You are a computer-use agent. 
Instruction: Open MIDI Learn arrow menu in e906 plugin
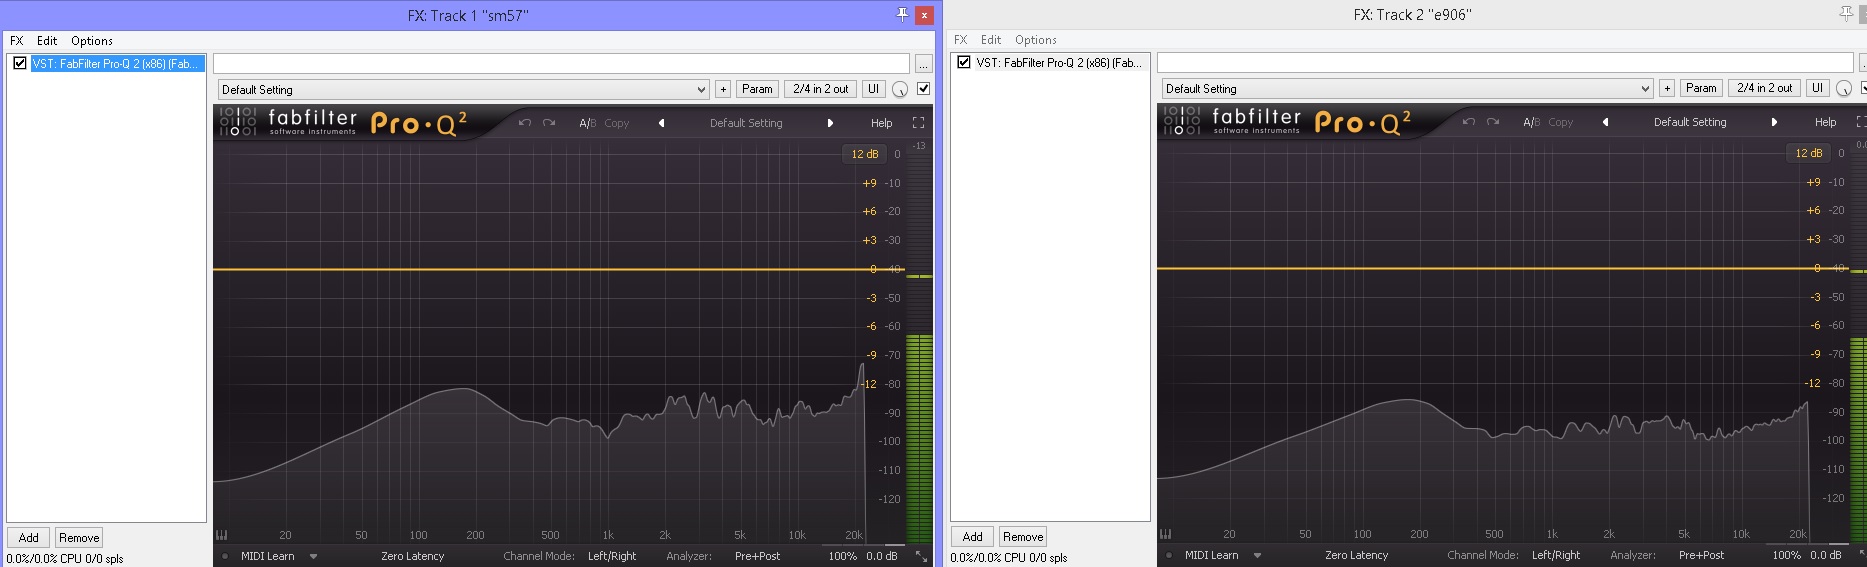(1258, 555)
